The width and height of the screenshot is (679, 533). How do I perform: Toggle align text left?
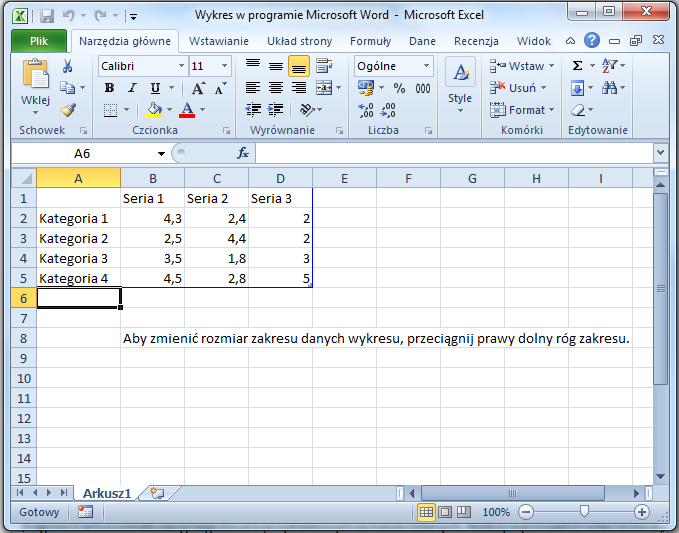[253, 88]
